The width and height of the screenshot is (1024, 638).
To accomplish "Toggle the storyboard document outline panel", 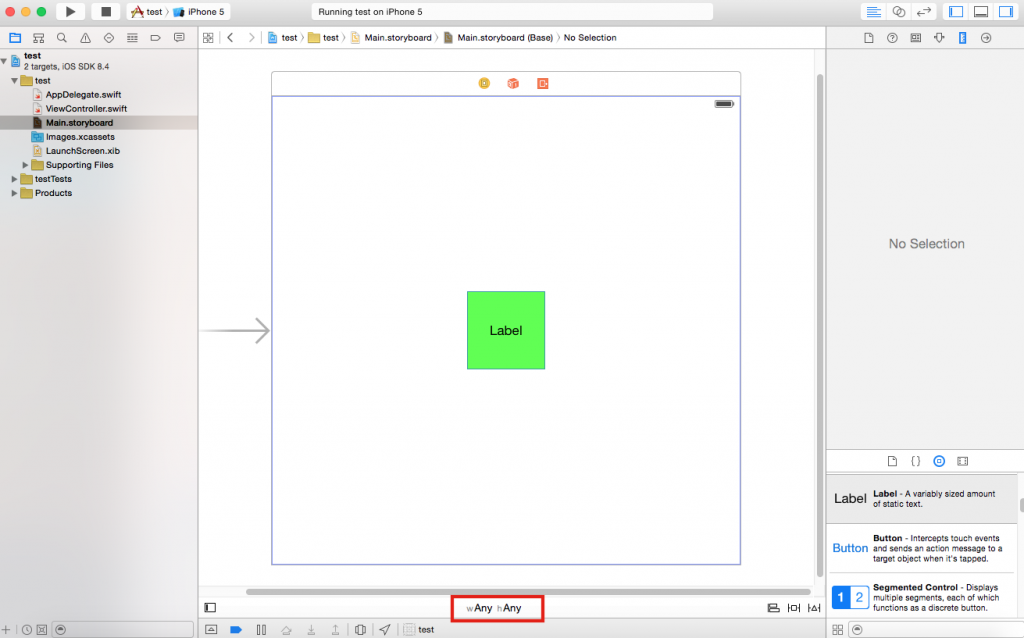I will tap(212, 607).
